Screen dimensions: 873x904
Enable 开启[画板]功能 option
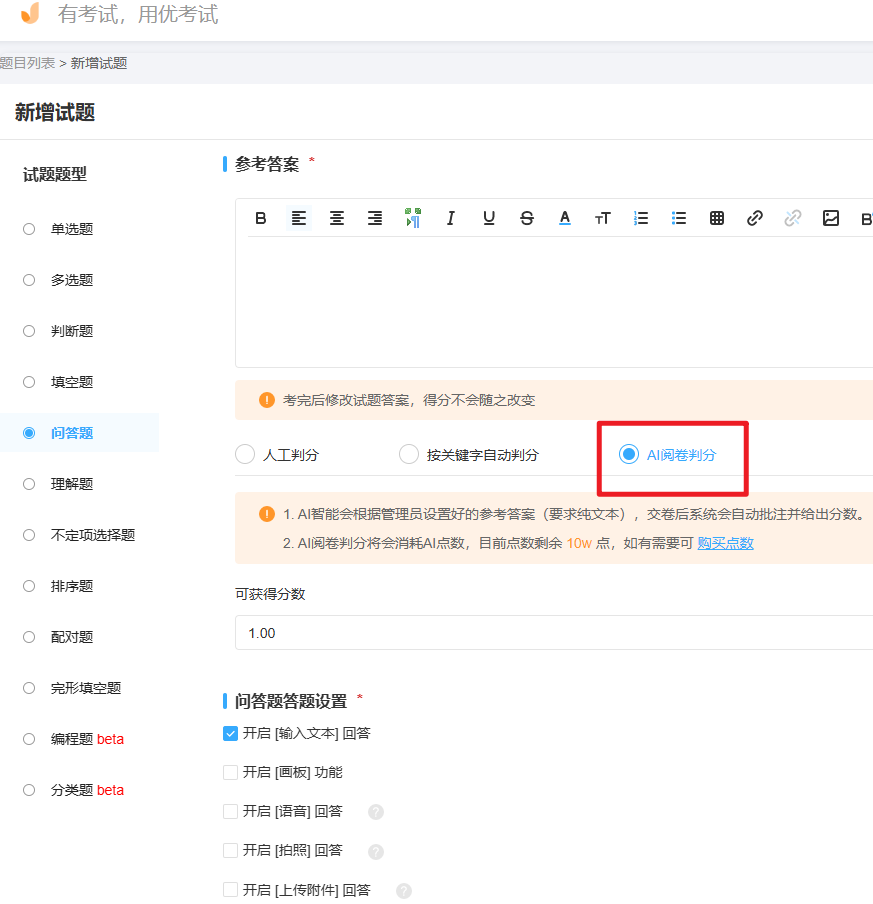pos(230,772)
